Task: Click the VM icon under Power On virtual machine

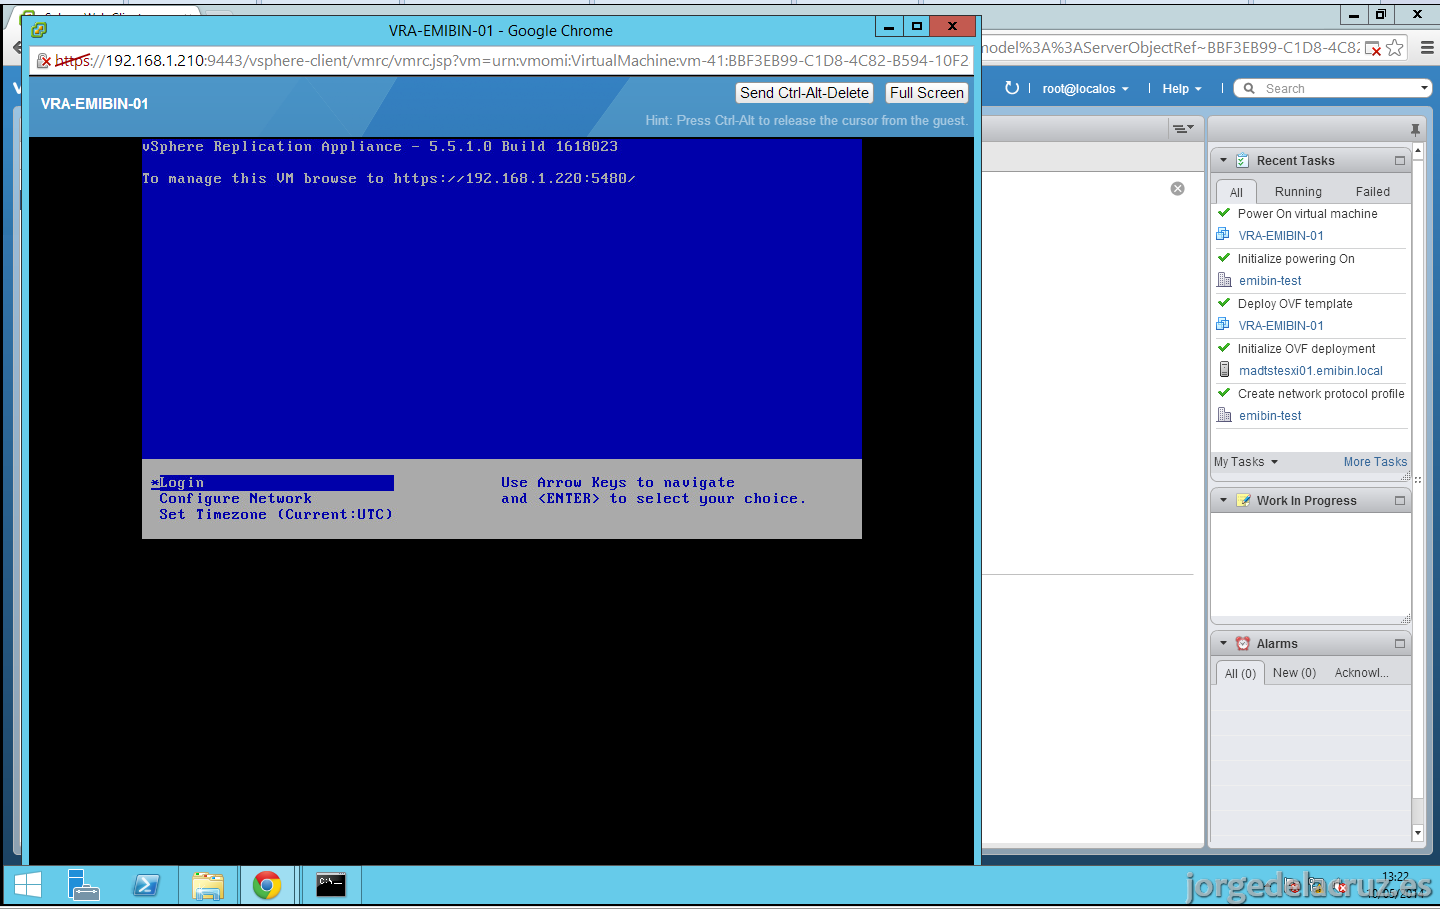Action: (x=1223, y=235)
